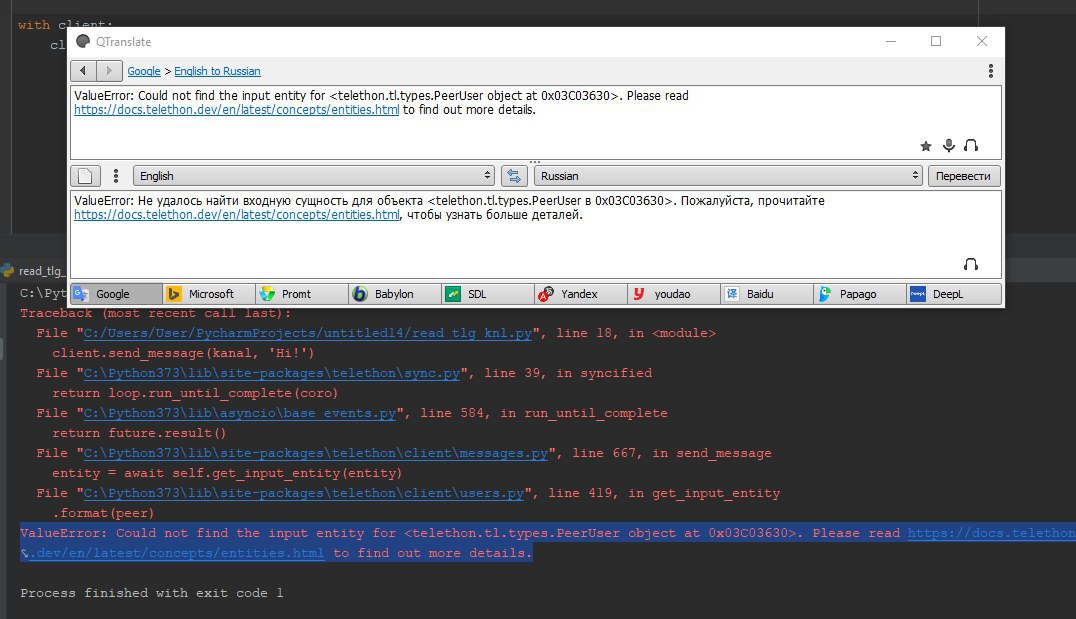Listen to the Russian translation with the headphones icon
1076x619 pixels.
click(x=970, y=264)
